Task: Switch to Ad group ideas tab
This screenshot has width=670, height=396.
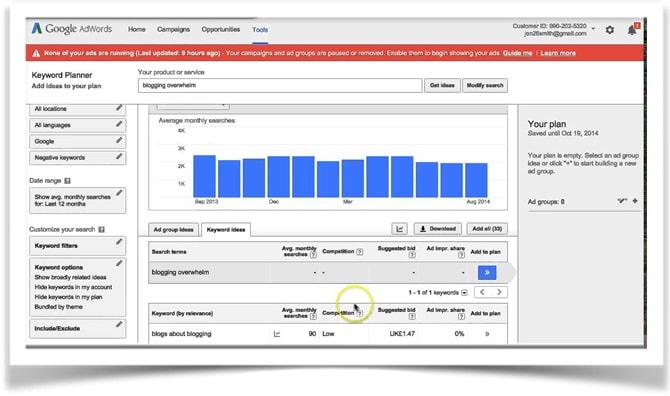Action: click(173, 230)
